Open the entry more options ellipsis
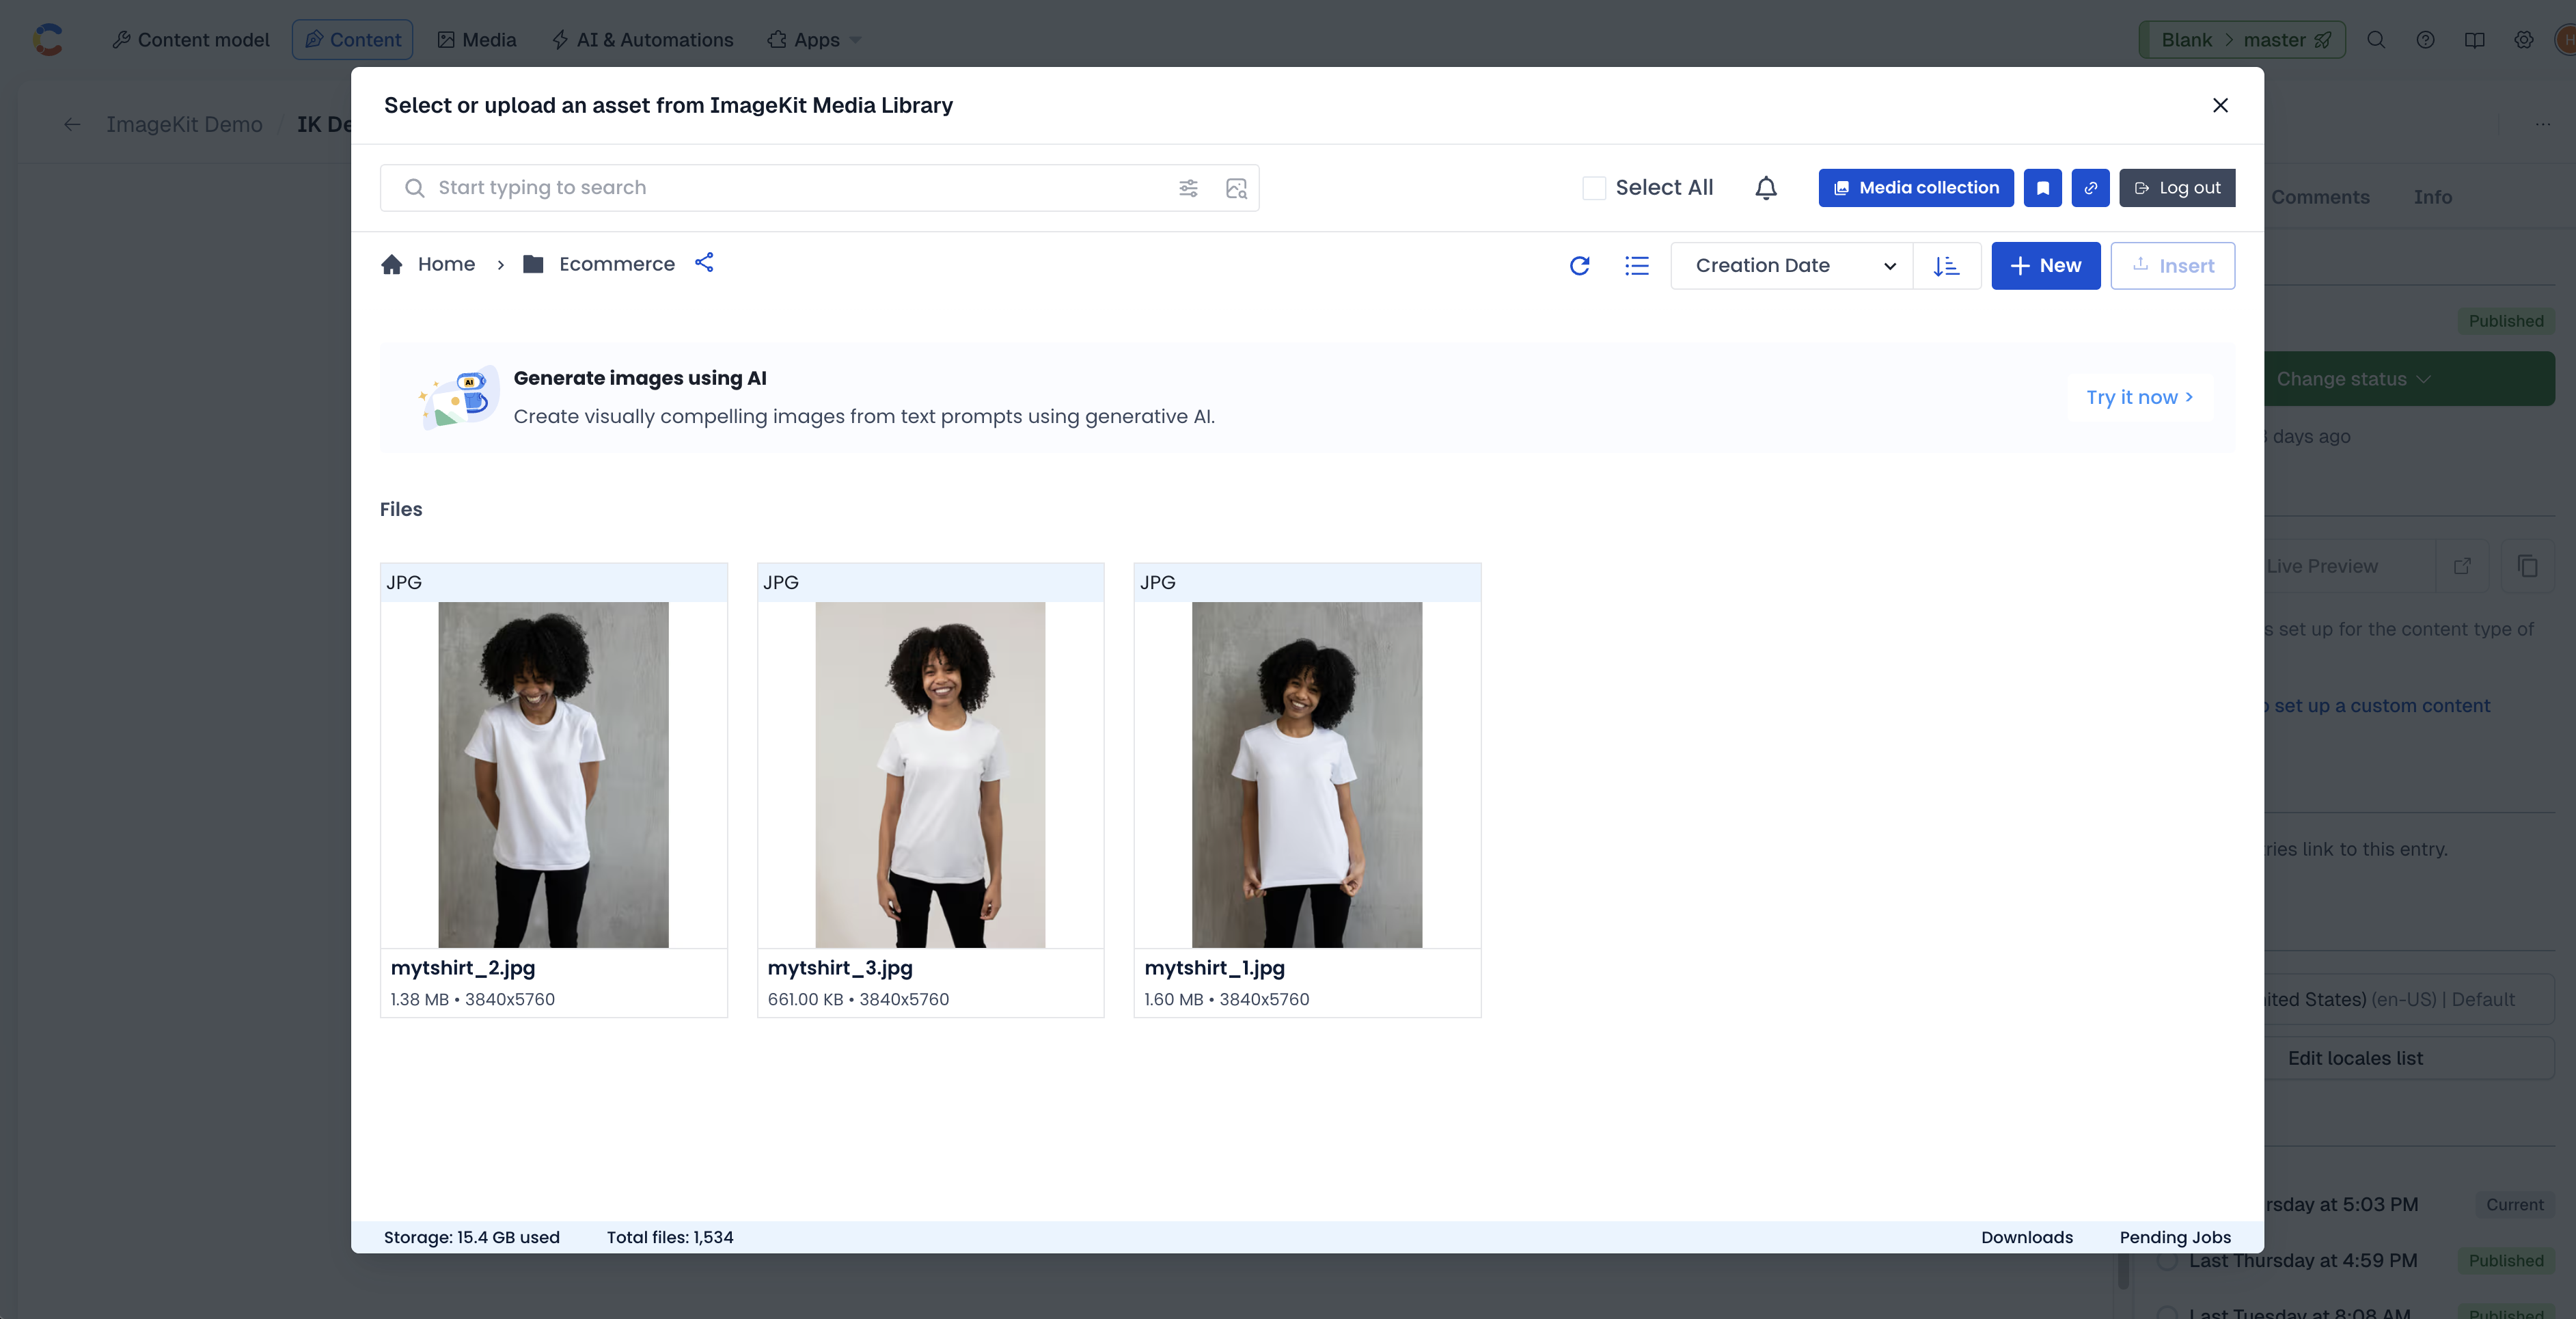The width and height of the screenshot is (2576, 1319). point(2542,124)
